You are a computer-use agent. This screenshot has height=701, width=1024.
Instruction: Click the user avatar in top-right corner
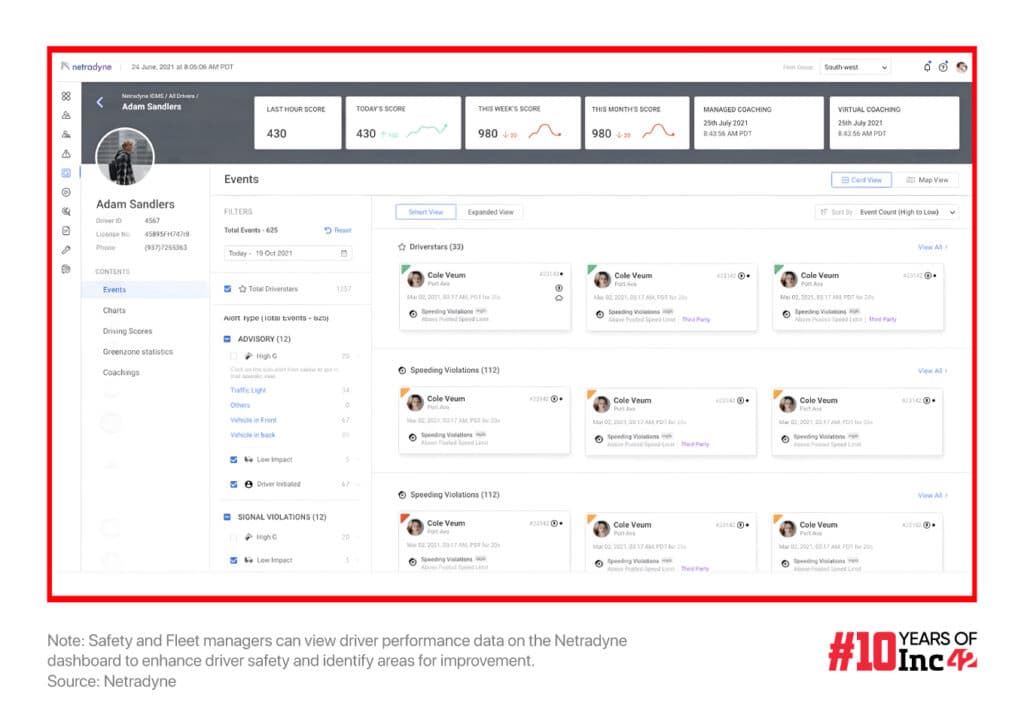(x=961, y=67)
